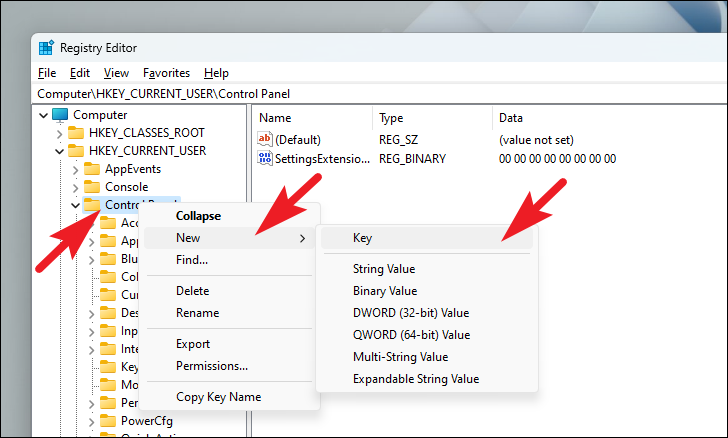The height and width of the screenshot is (438, 728).
Task: Click the (Default) string value icon
Action: click(x=265, y=139)
